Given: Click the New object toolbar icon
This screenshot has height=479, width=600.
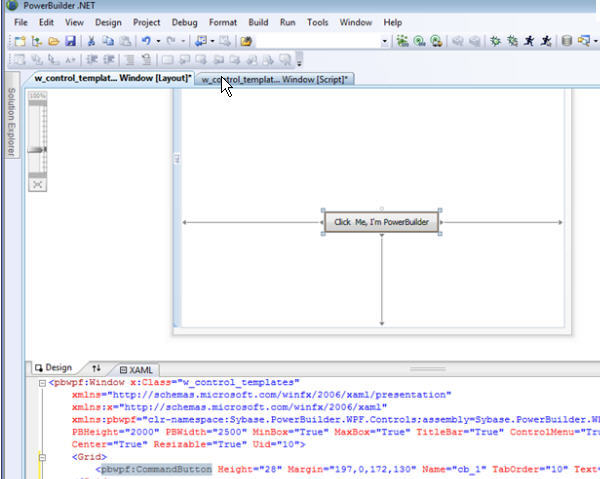Looking at the screenshot, I should [x=19, y=41].
